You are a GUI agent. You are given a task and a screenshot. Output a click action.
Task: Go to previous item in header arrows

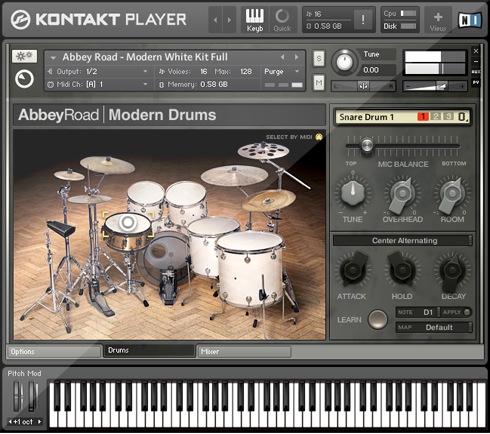215,20
